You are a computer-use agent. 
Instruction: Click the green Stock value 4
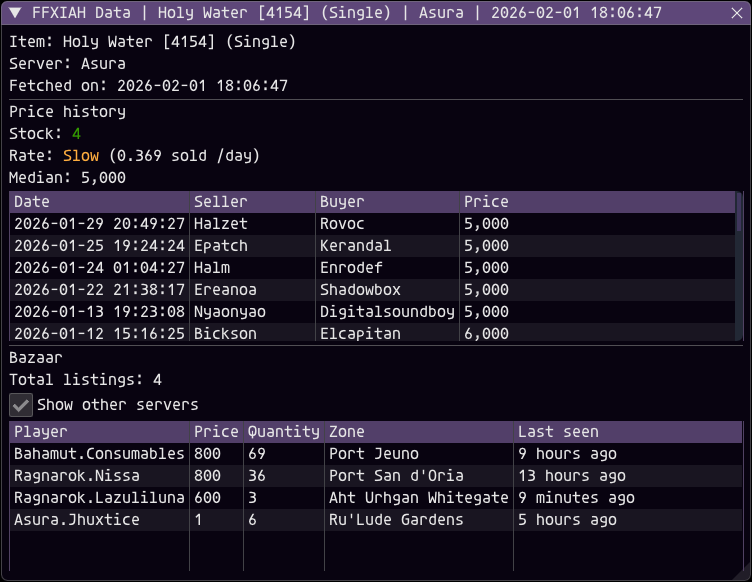(76, 133)
